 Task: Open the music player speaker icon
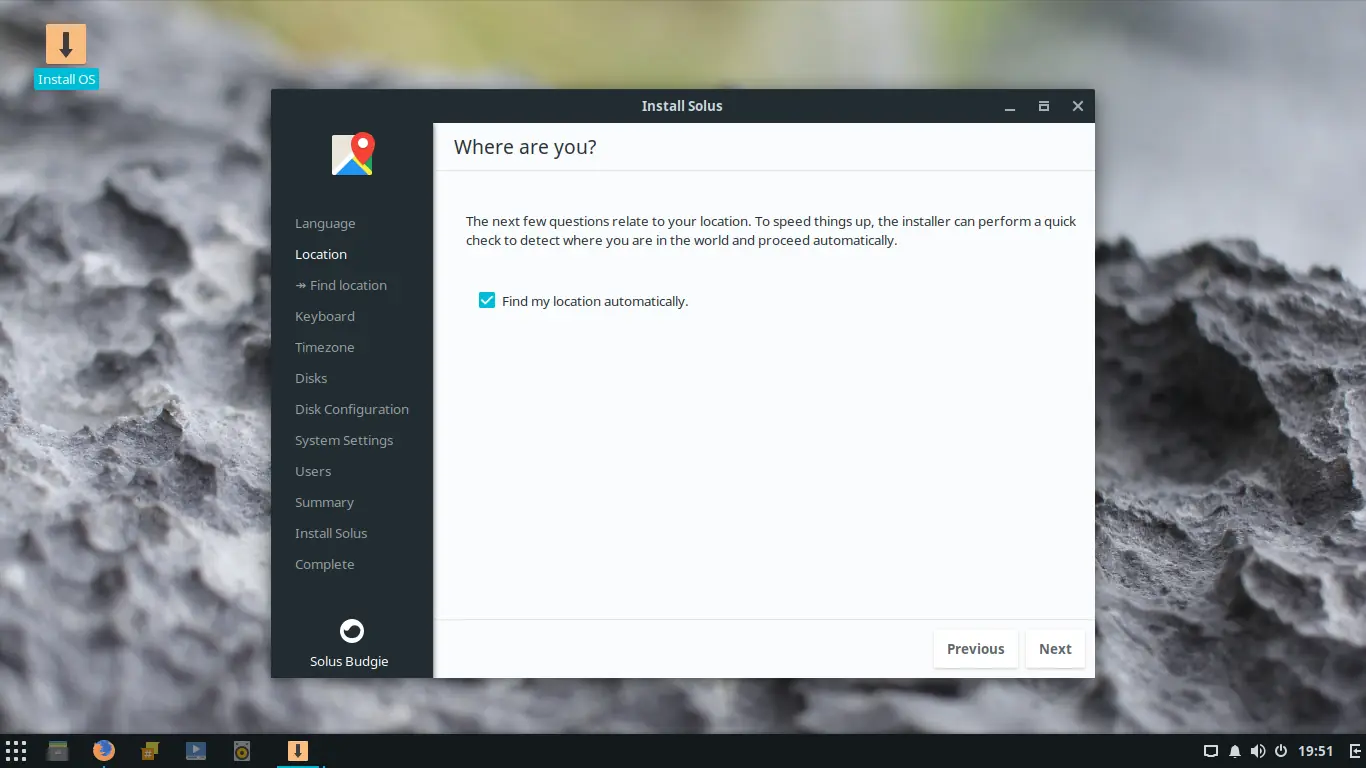point(242,751)
